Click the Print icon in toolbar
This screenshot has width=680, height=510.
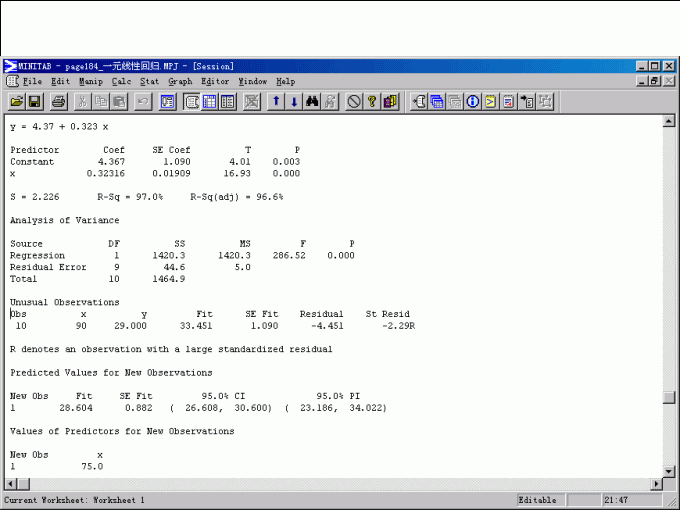(x=58, y=102)
